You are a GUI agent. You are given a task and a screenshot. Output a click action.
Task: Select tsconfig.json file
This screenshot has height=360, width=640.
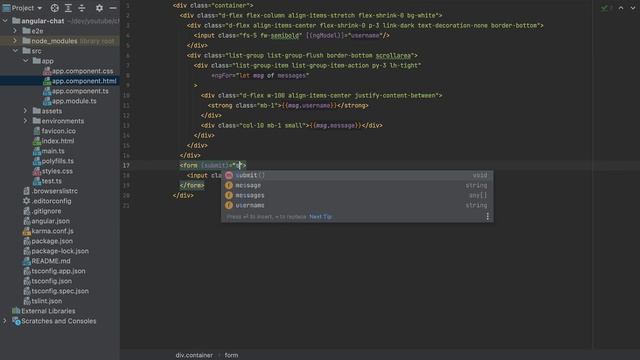click(x=47, y=281)
